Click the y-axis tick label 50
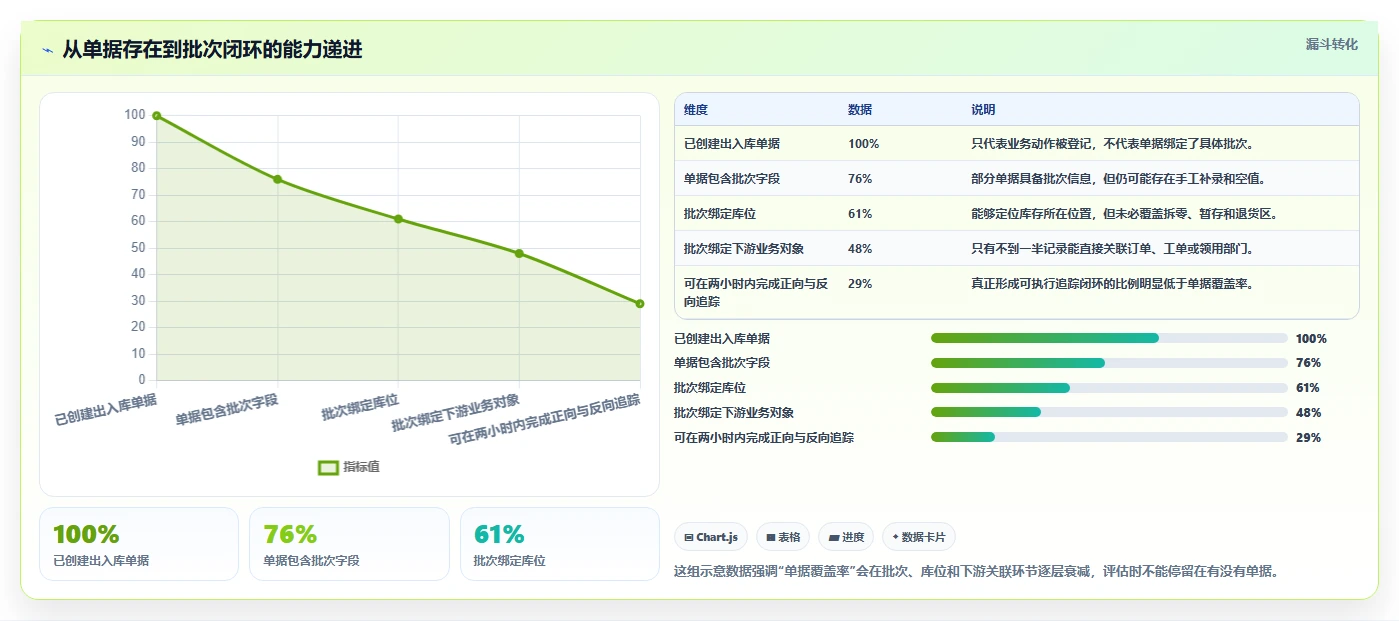Image resolution: width=1399 pixels, height=621 pixels. point(136,248)
